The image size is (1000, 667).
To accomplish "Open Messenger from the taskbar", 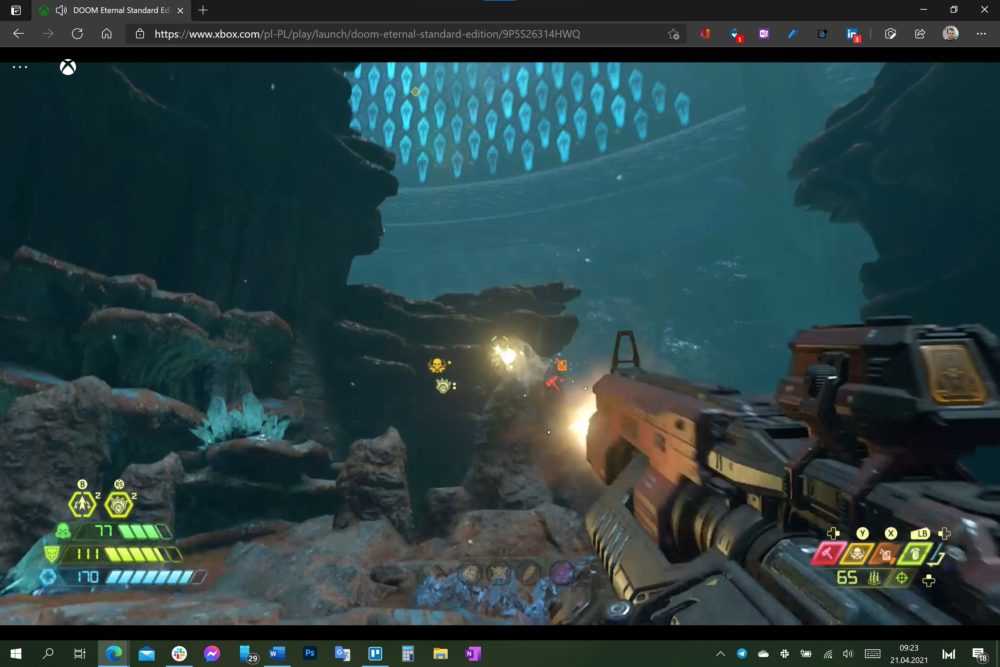I will [x=212, y=654].
